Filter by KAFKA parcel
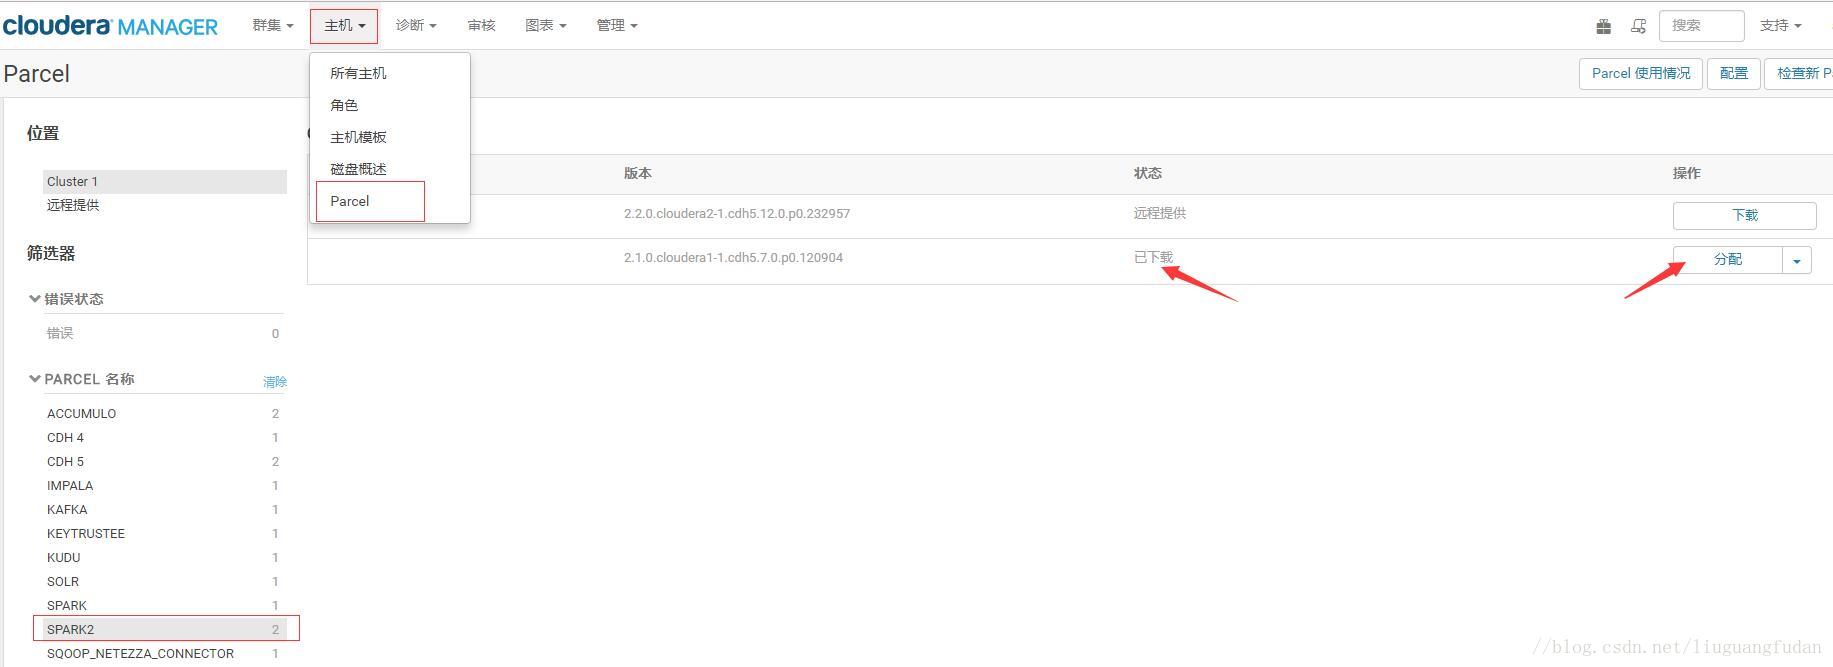 [x=163, y=510]
